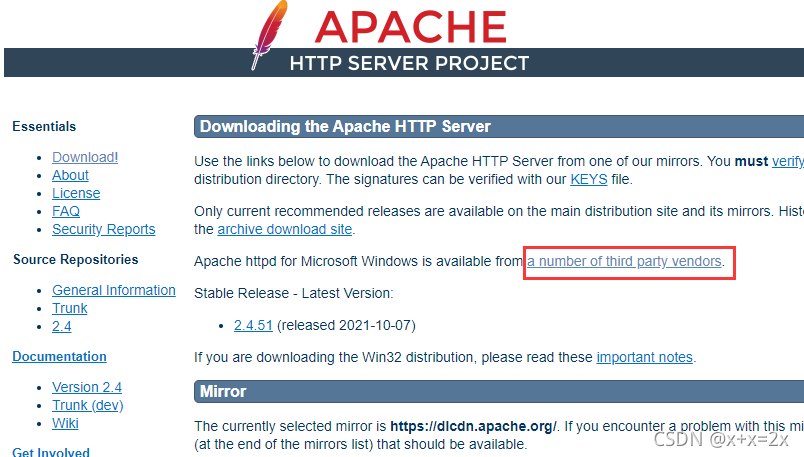Open the important notes link
This screenshot has height=457, width=804.
(x=645, y=357)
